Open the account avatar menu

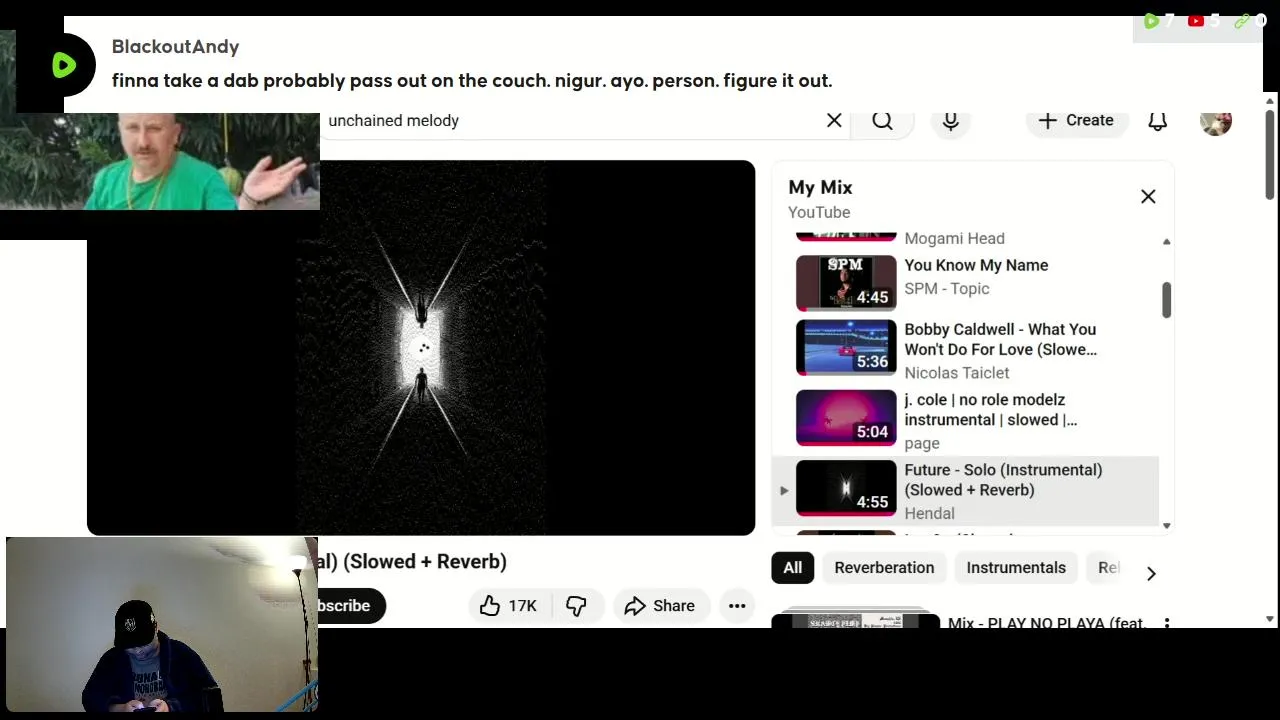[x=1216, y=121]
